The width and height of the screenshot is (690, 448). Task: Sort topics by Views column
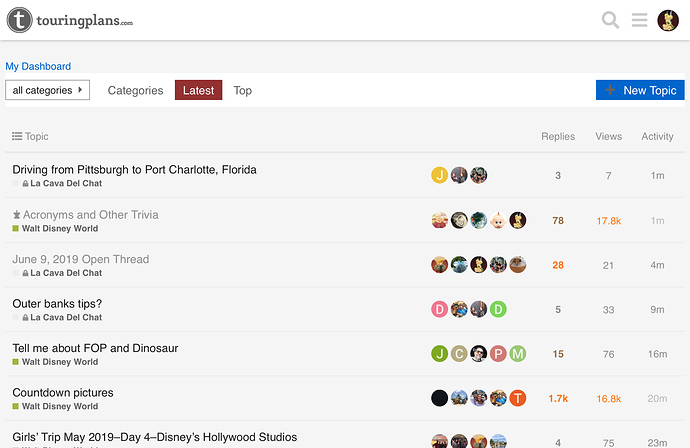(x=609, y=136)
